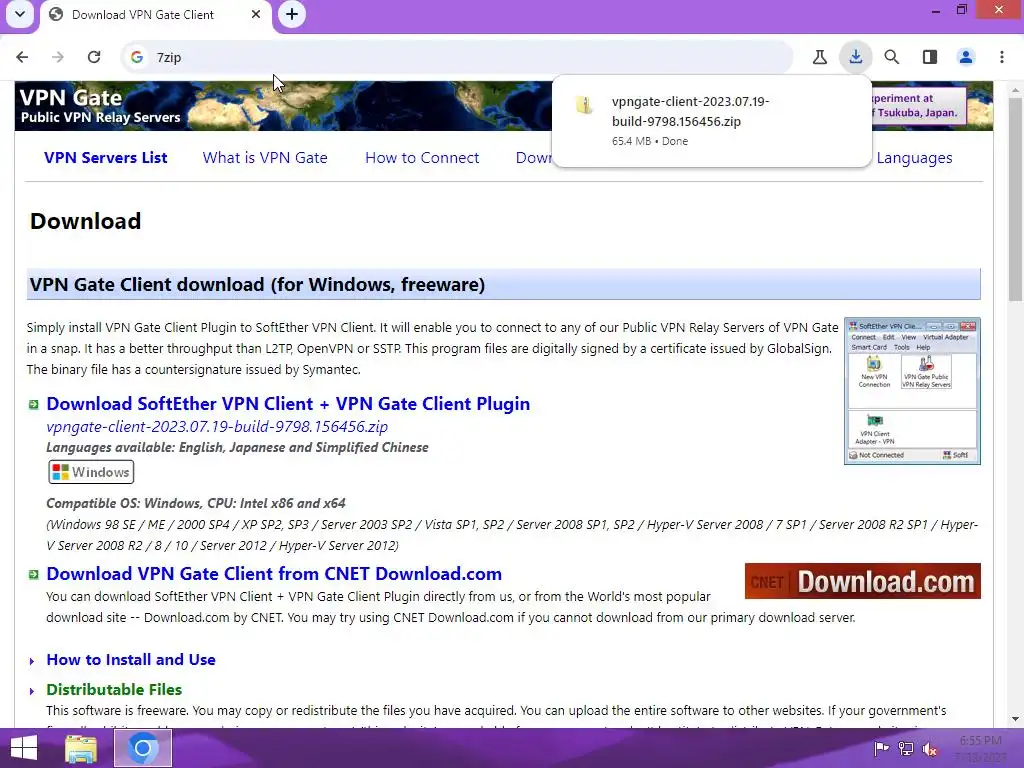The width and height of the screenshot is (1024, 768).
Task: Open the Windows Start button
Action: click(x=24, y=748)
